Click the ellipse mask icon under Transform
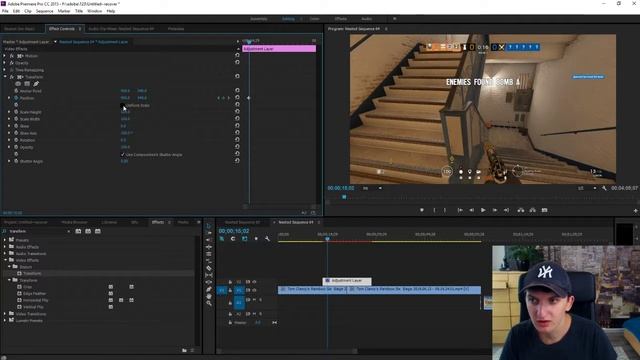This screenshot has height=360, width=640. click(18, 84)
